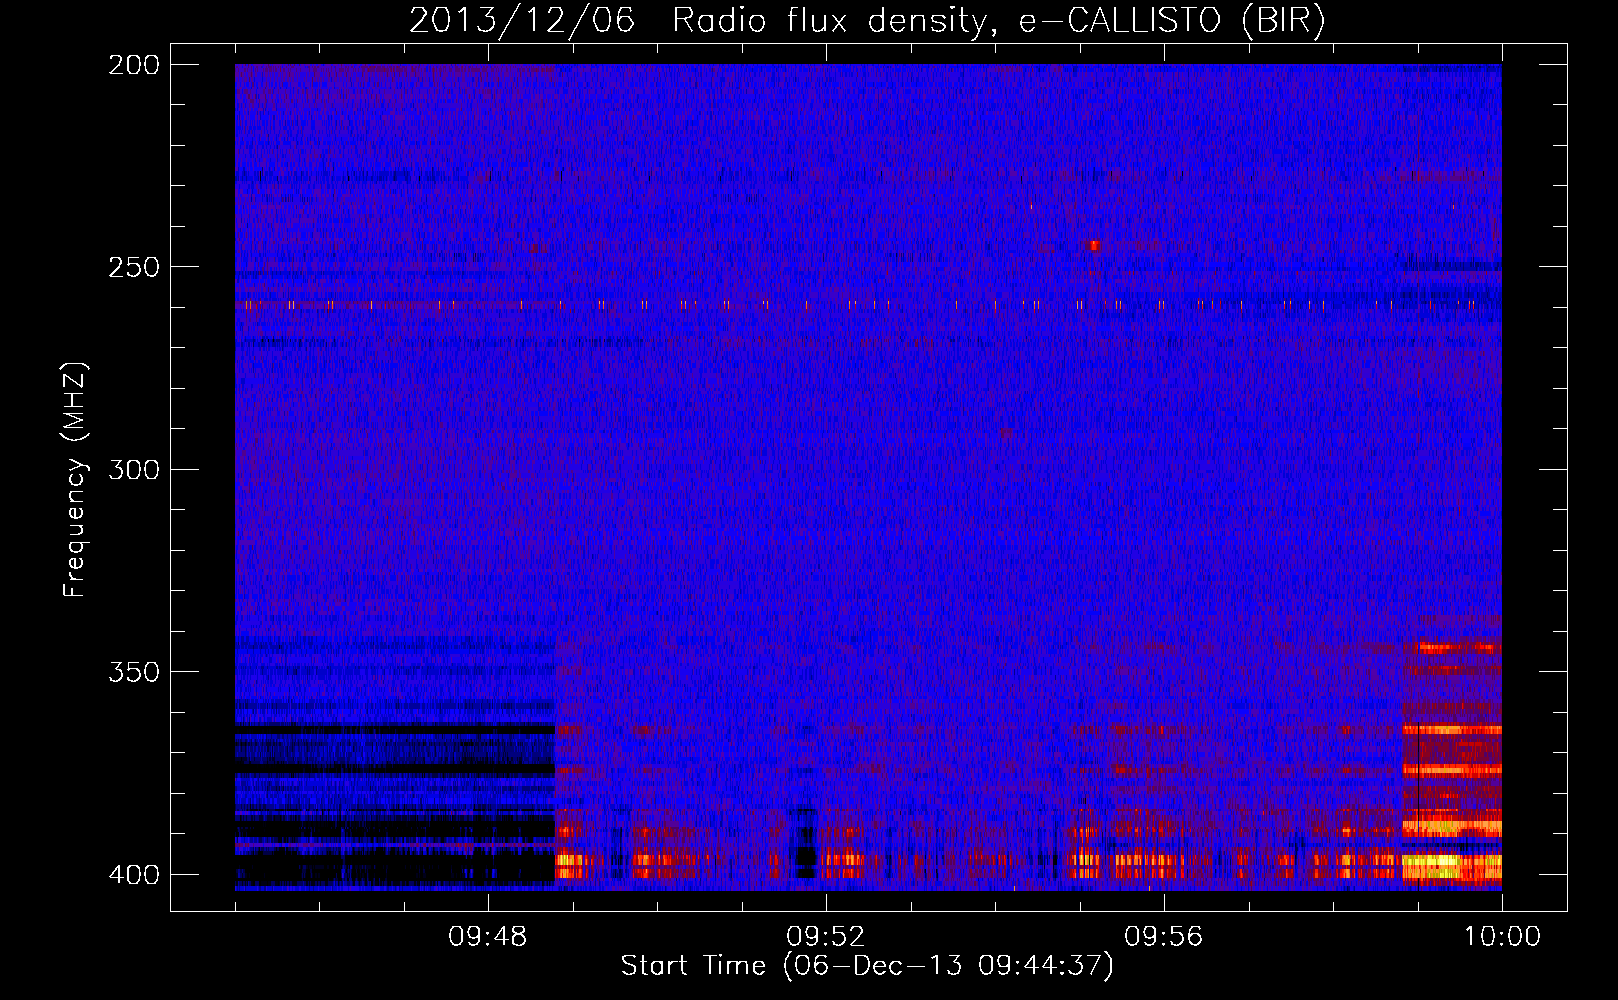
Task: Click the "250" frequency tick label
Action: pyautogui.click(x=133, y=267)
